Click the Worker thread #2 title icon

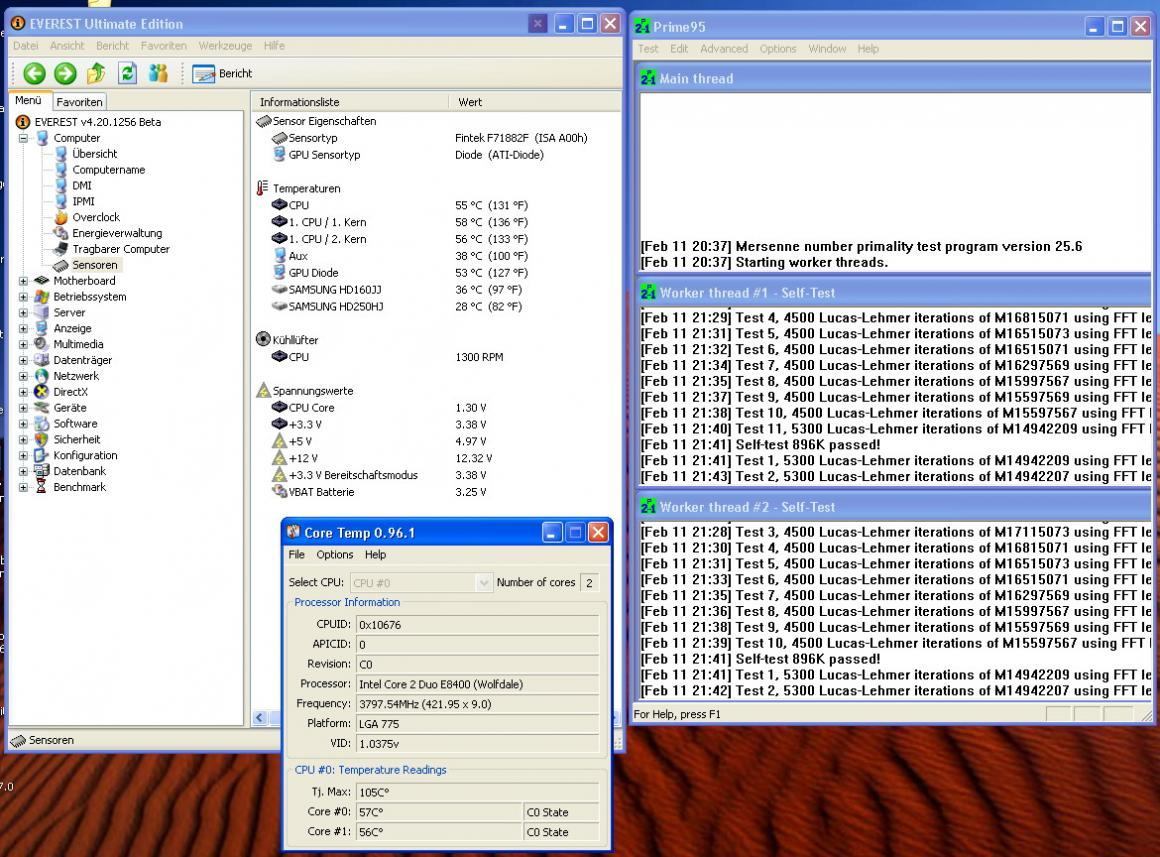coord(648,507)
